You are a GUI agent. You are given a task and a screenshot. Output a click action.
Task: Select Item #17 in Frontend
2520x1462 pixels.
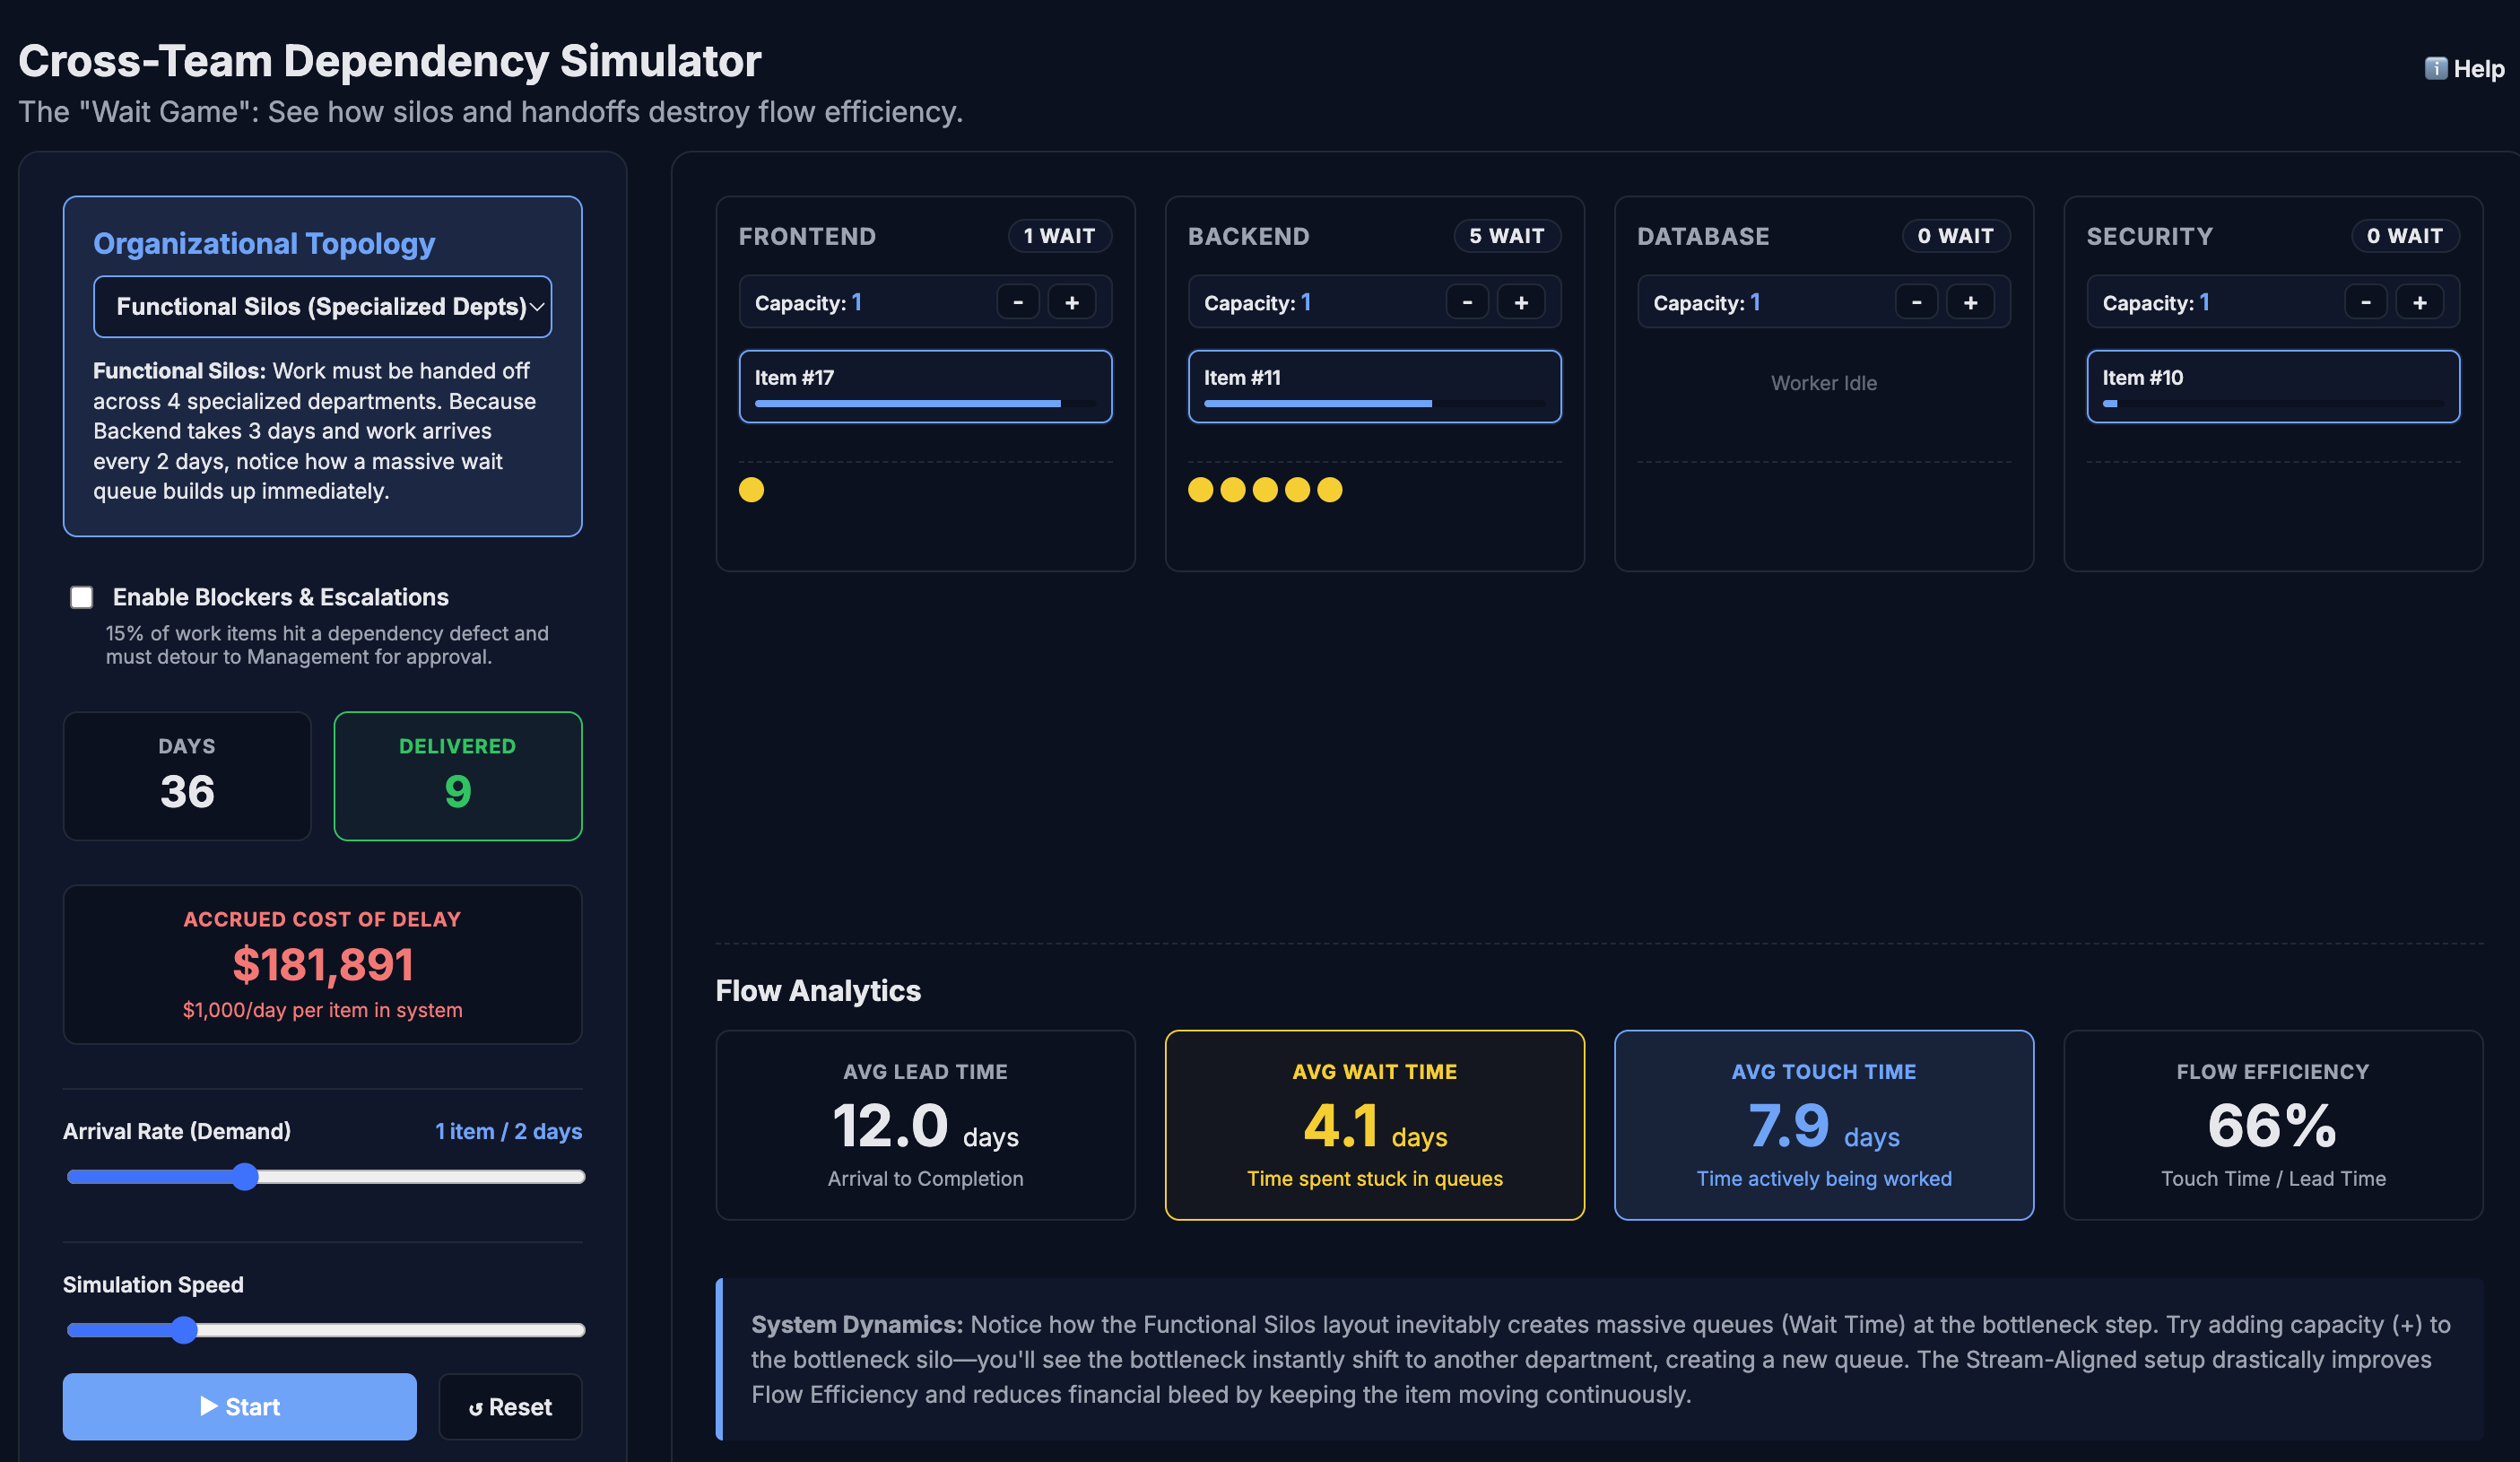925,386
